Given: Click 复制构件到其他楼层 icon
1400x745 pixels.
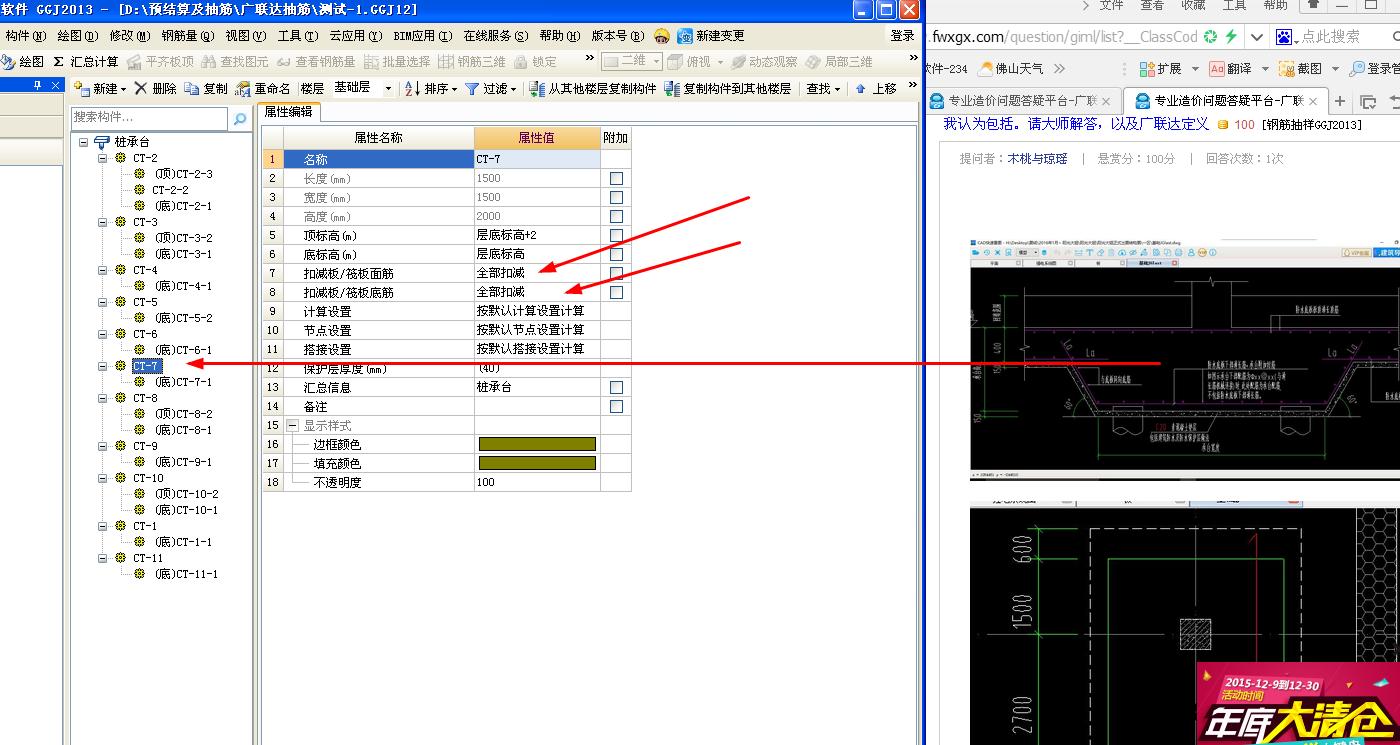Looking at the screenshot, I should coord(672,88).
